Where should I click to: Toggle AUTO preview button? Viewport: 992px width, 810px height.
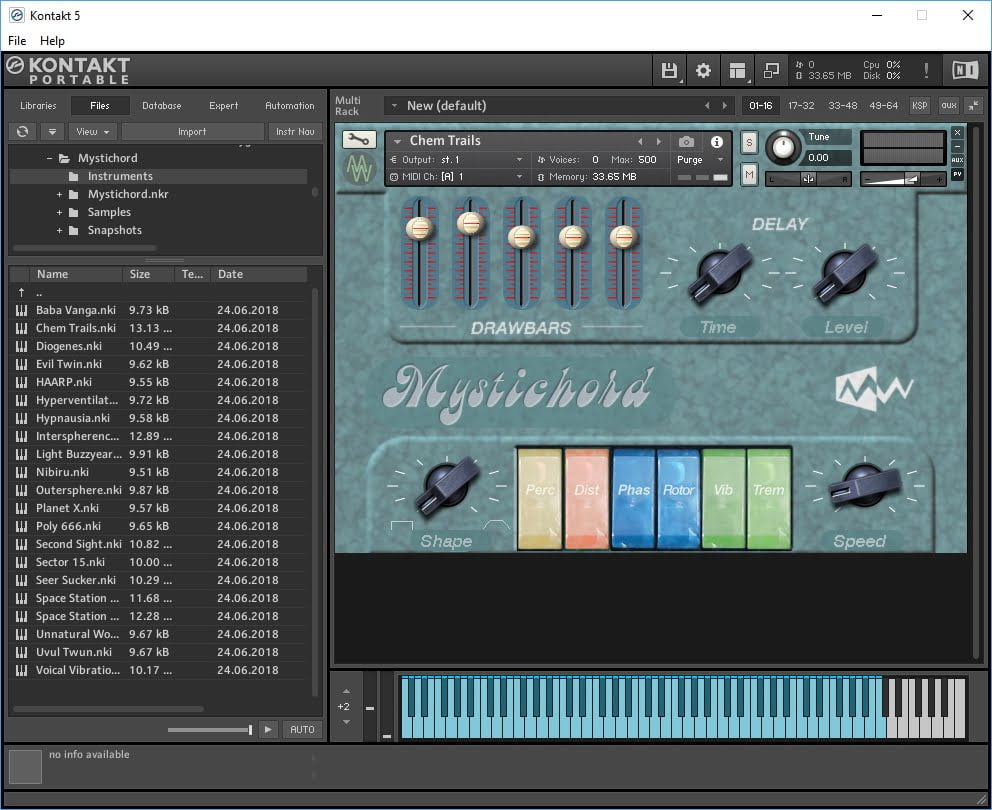coord(302,730)
